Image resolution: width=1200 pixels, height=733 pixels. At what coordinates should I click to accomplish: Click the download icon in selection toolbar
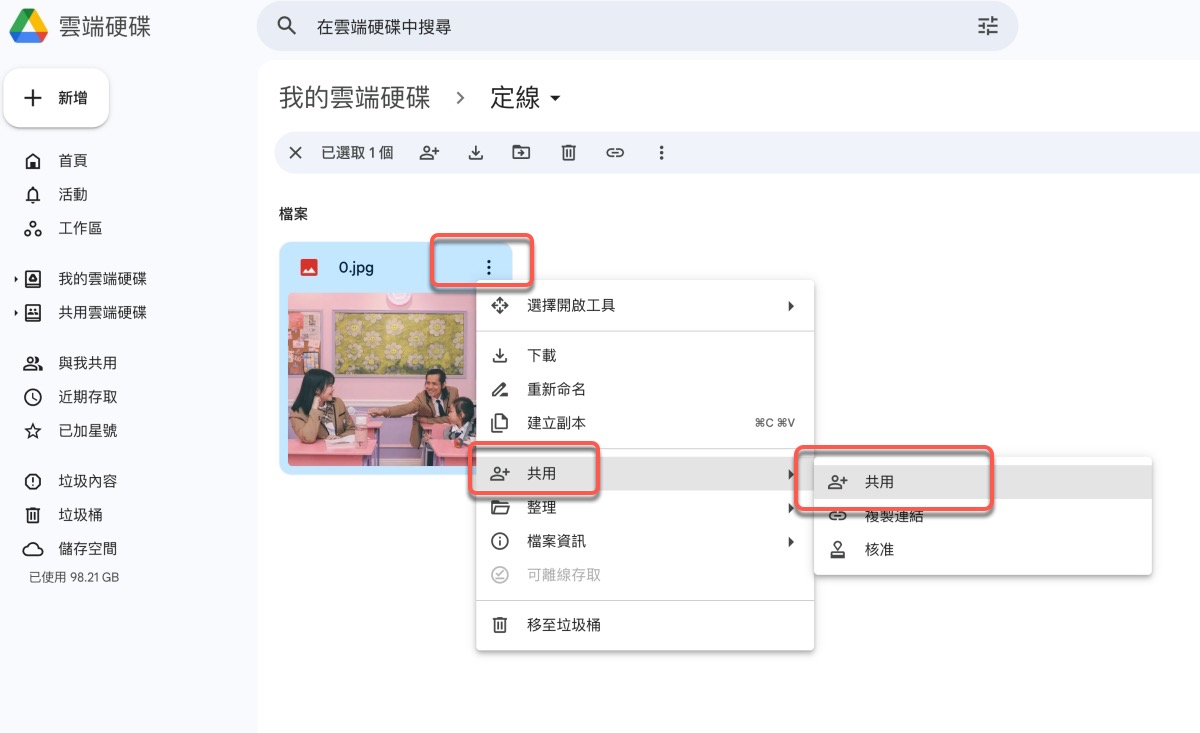(x=476, y=153)
